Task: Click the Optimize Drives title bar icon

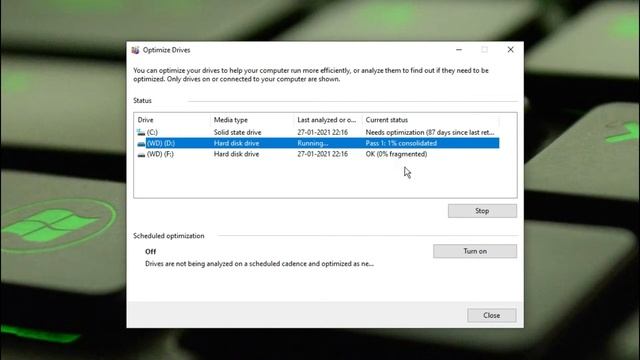Action: 136,50
